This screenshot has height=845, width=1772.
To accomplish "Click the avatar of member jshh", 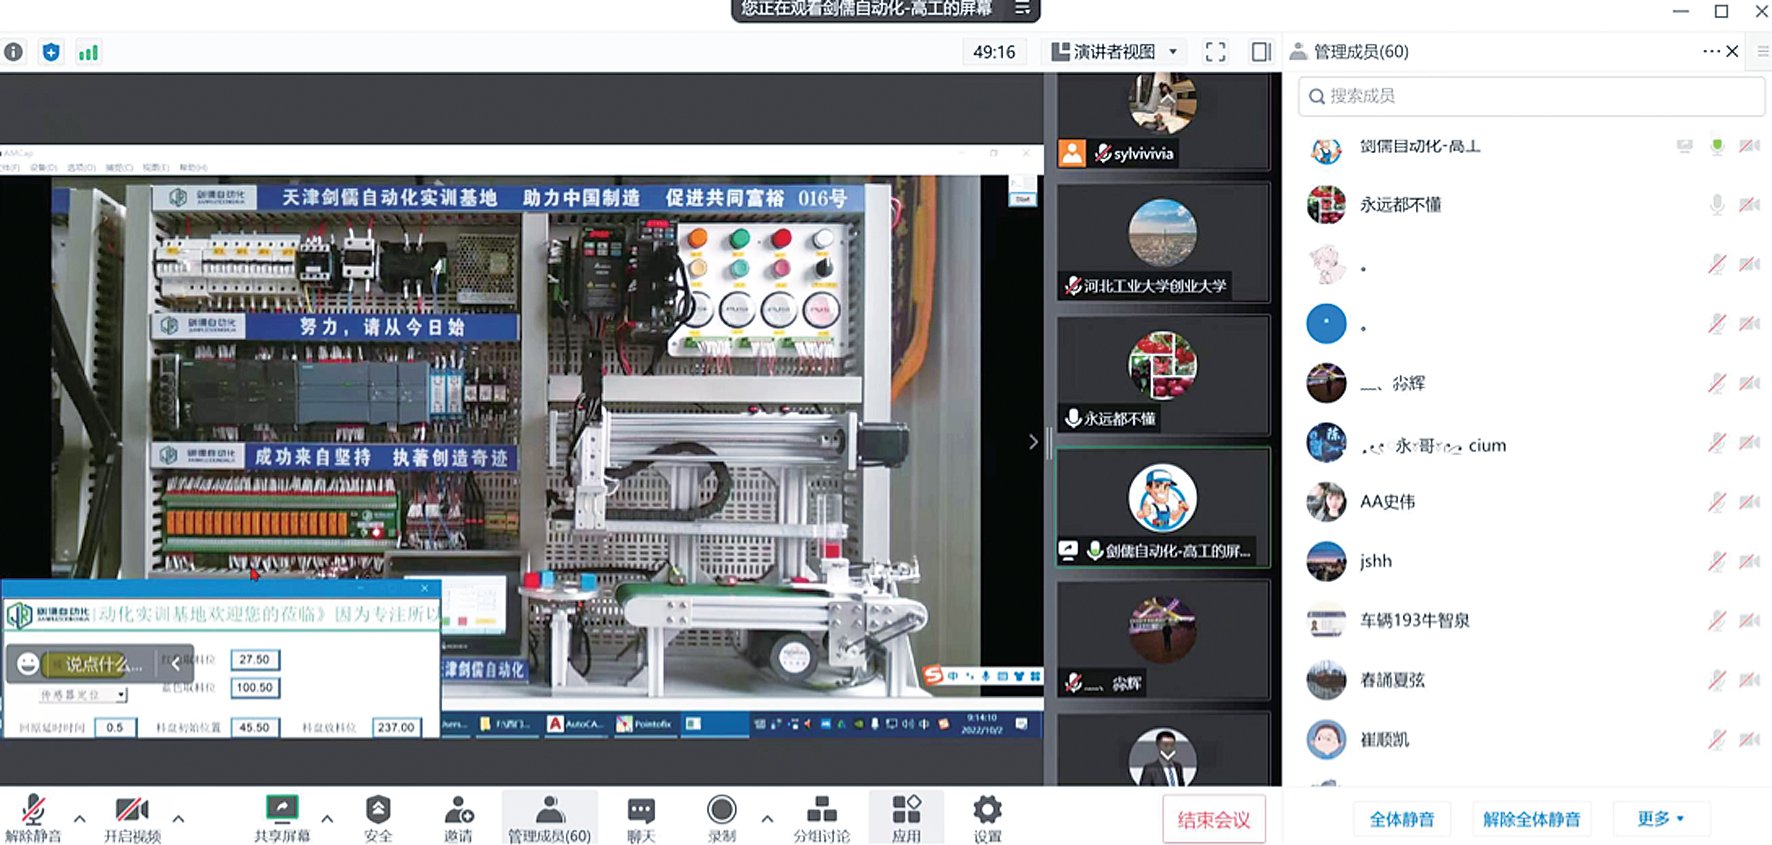I will click(1326, 561).
